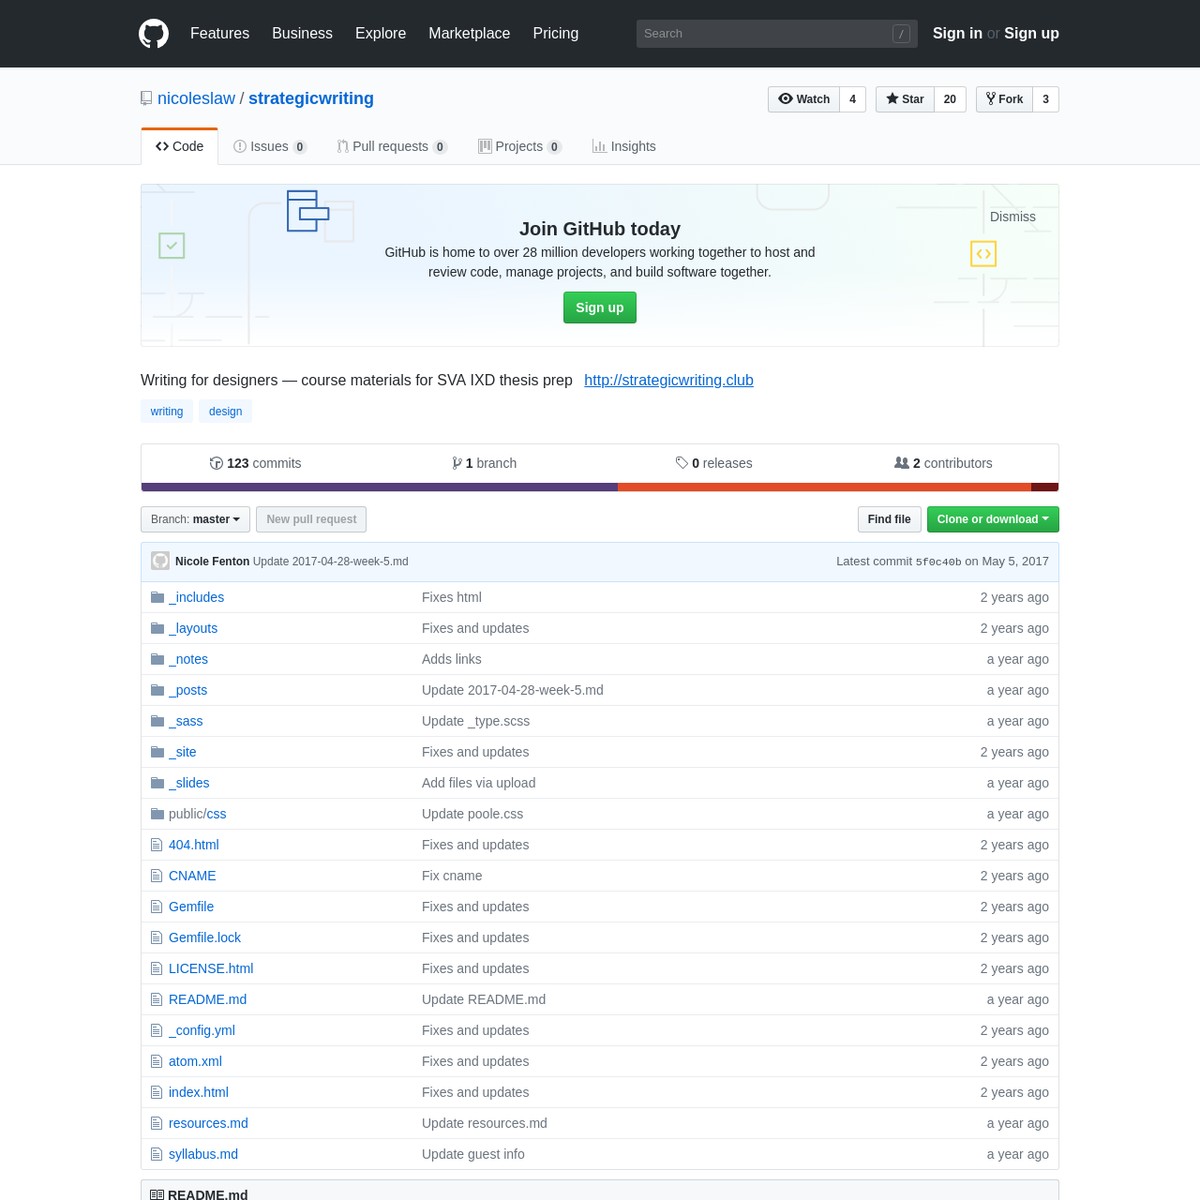Screen dimensions: 1200x1200
Task: Switch to the Issues tab
Action: [270, 146]
